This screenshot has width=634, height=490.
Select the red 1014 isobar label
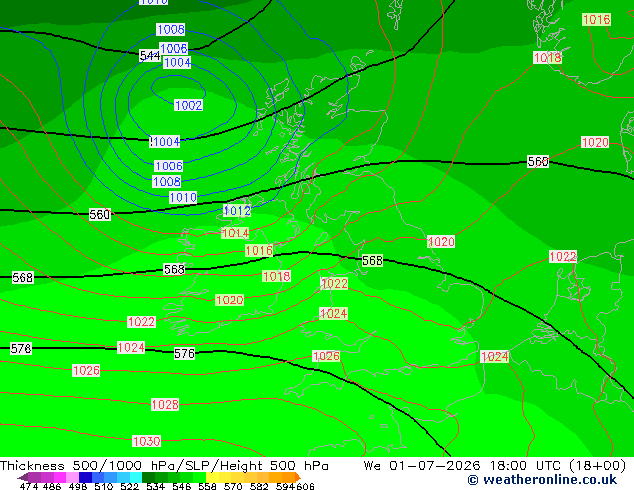(x=235, y=233)
